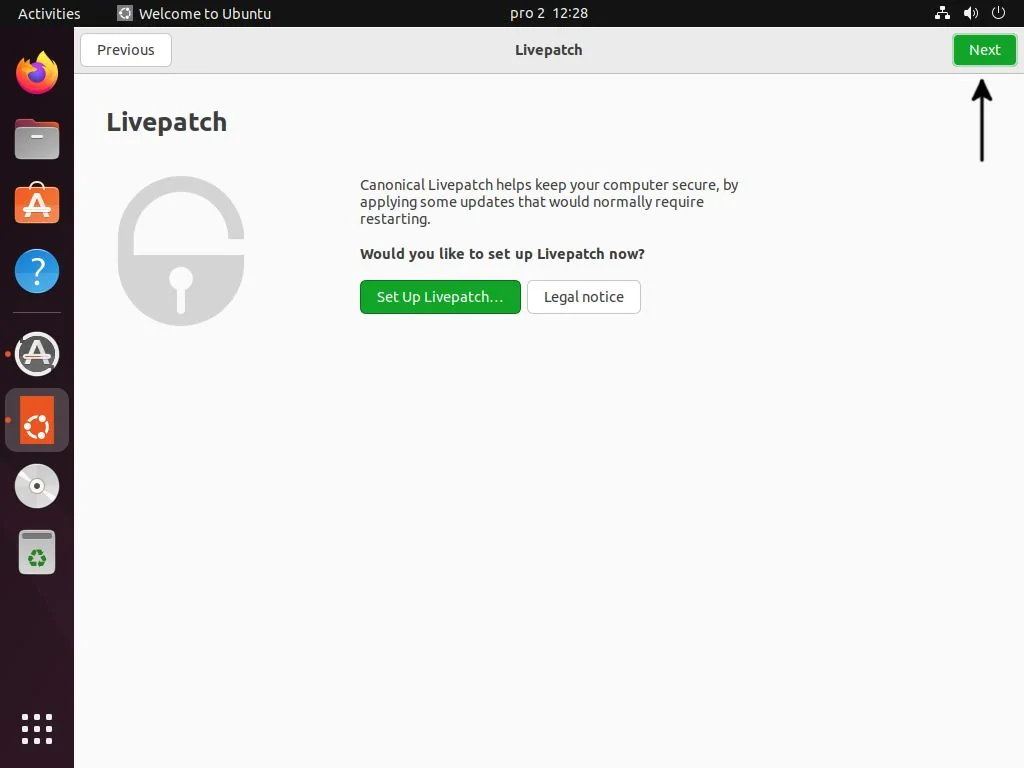Open the Activities overview
The image size is (1024, 768).
click(x=49, y=13)
